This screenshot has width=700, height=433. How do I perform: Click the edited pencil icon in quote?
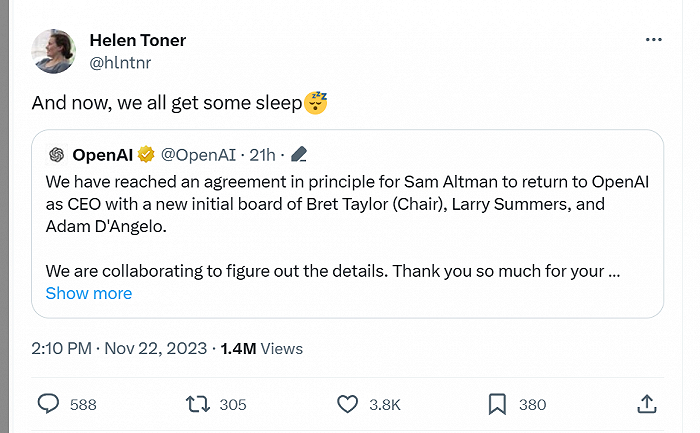[298, 155]
